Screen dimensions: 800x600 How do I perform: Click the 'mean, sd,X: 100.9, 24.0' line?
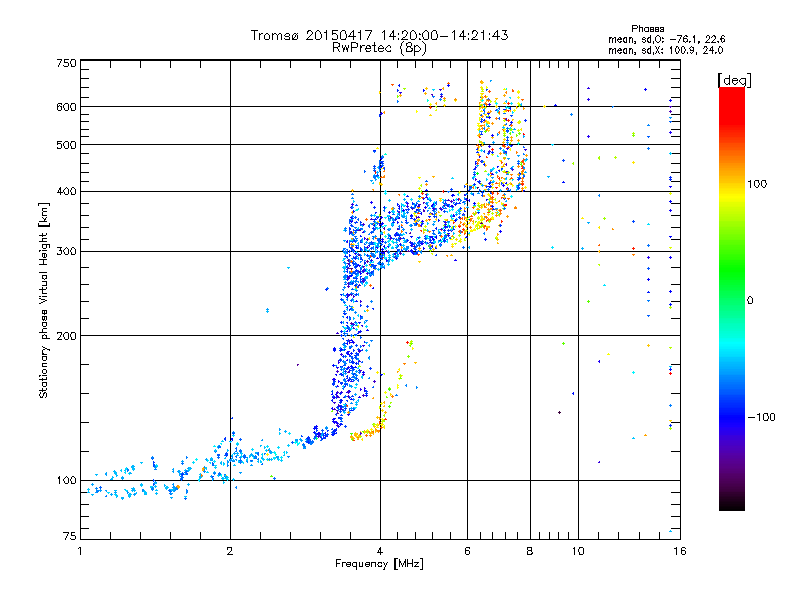tap(665, 50)
